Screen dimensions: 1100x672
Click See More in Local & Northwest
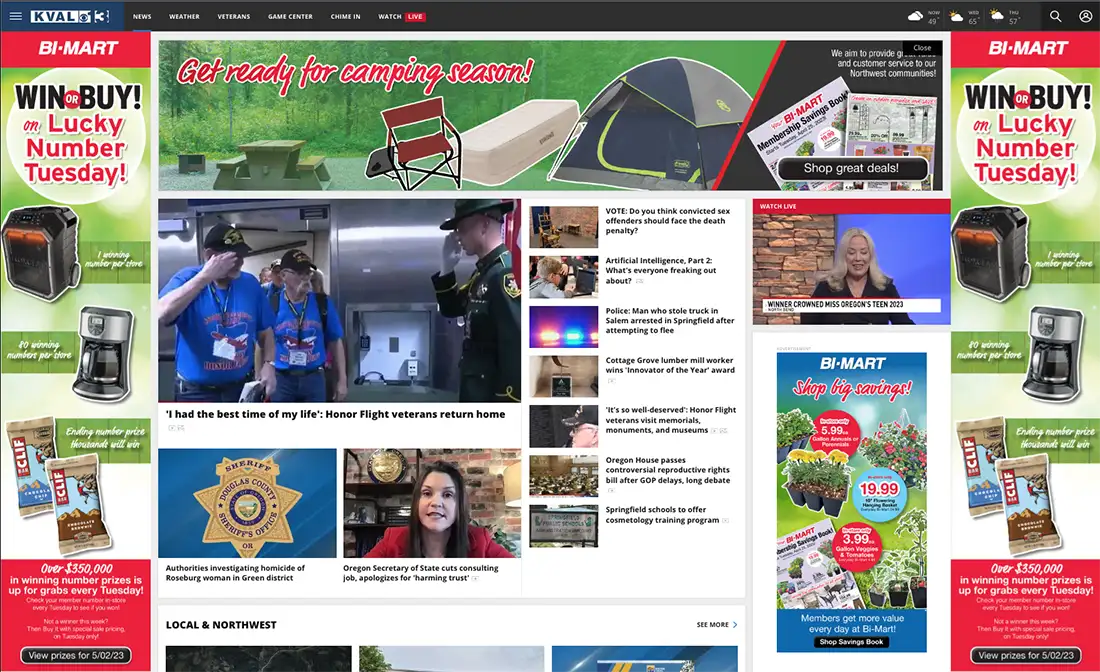pos(713,624)
